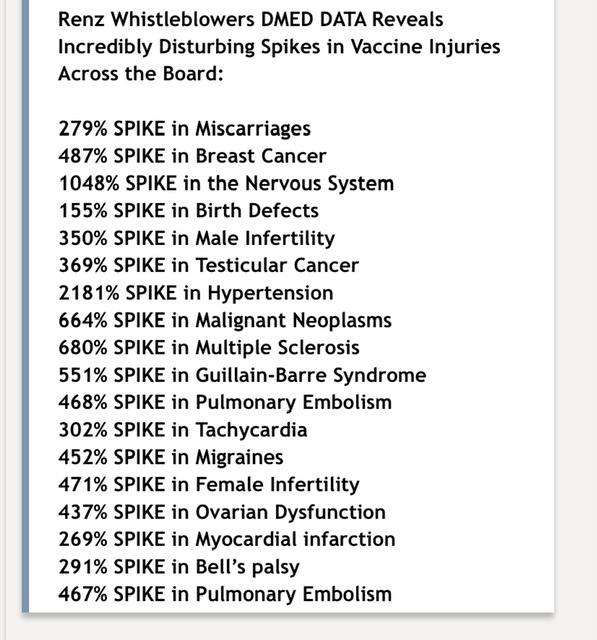
Task: Select the '468% SPIKE in Pulmonary Embolism' line
Action: coord(225,402)
